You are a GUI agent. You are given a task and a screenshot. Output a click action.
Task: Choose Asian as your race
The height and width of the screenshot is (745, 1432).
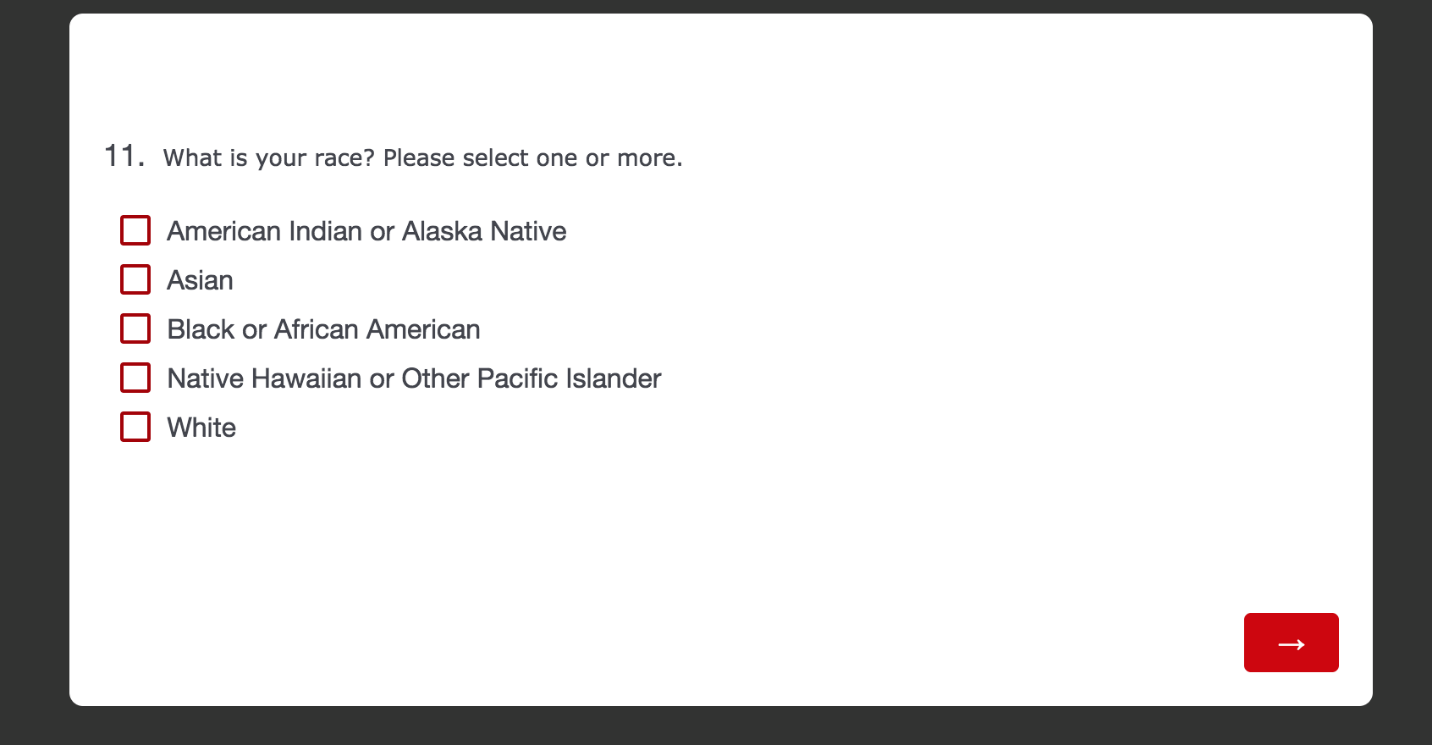pos(135,279)
